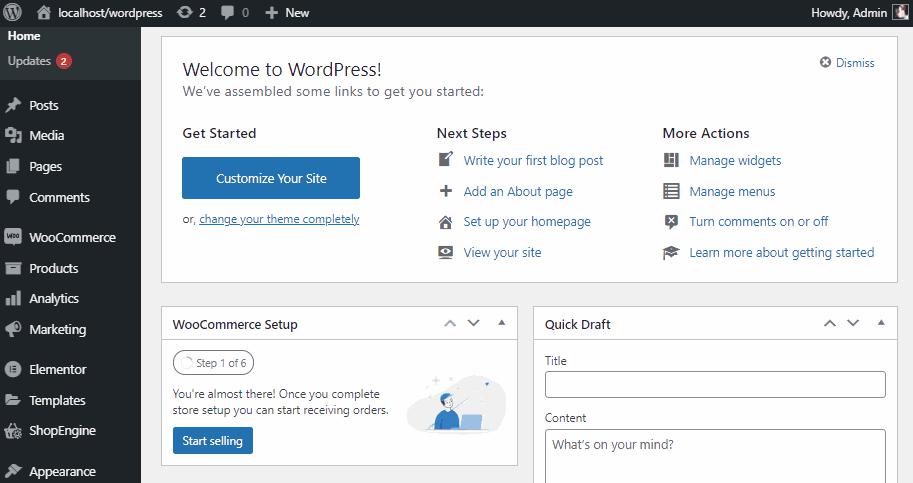
Task: Click the icon beside Turn comments on or off
Action: click(x=671, y=222)
